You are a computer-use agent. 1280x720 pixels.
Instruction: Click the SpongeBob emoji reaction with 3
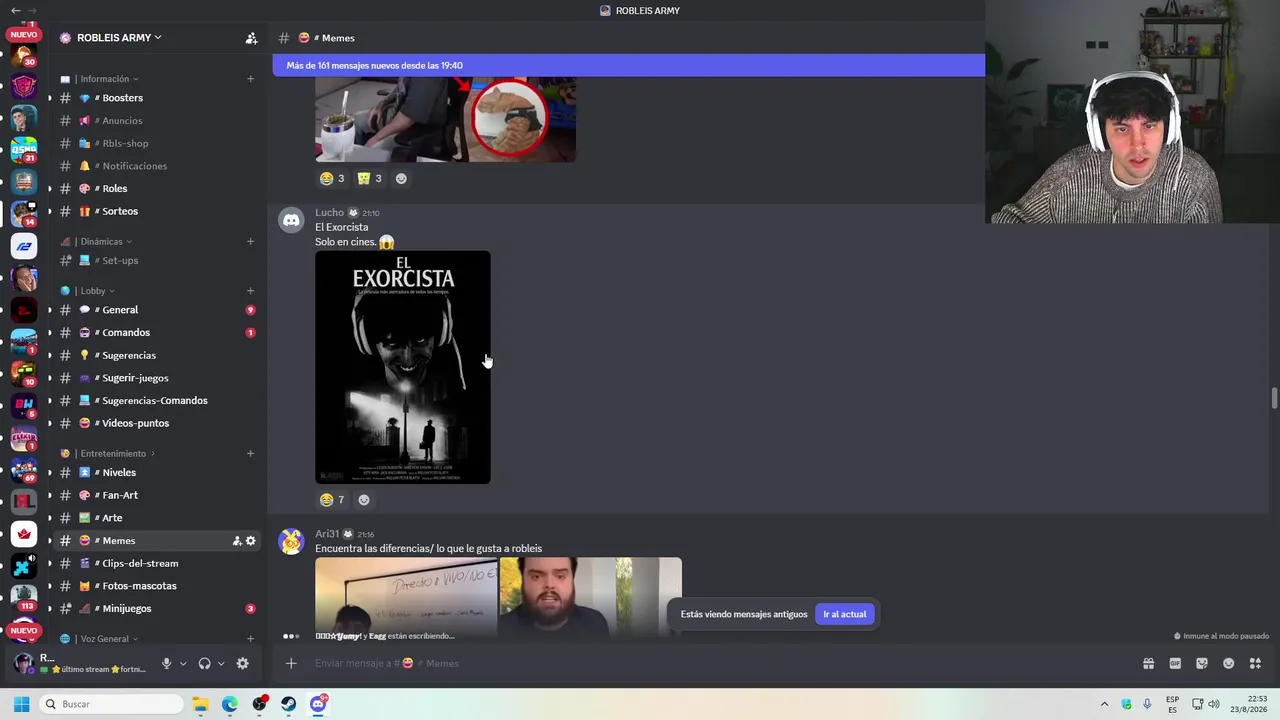pyautogui.click(x=370, y=179)
